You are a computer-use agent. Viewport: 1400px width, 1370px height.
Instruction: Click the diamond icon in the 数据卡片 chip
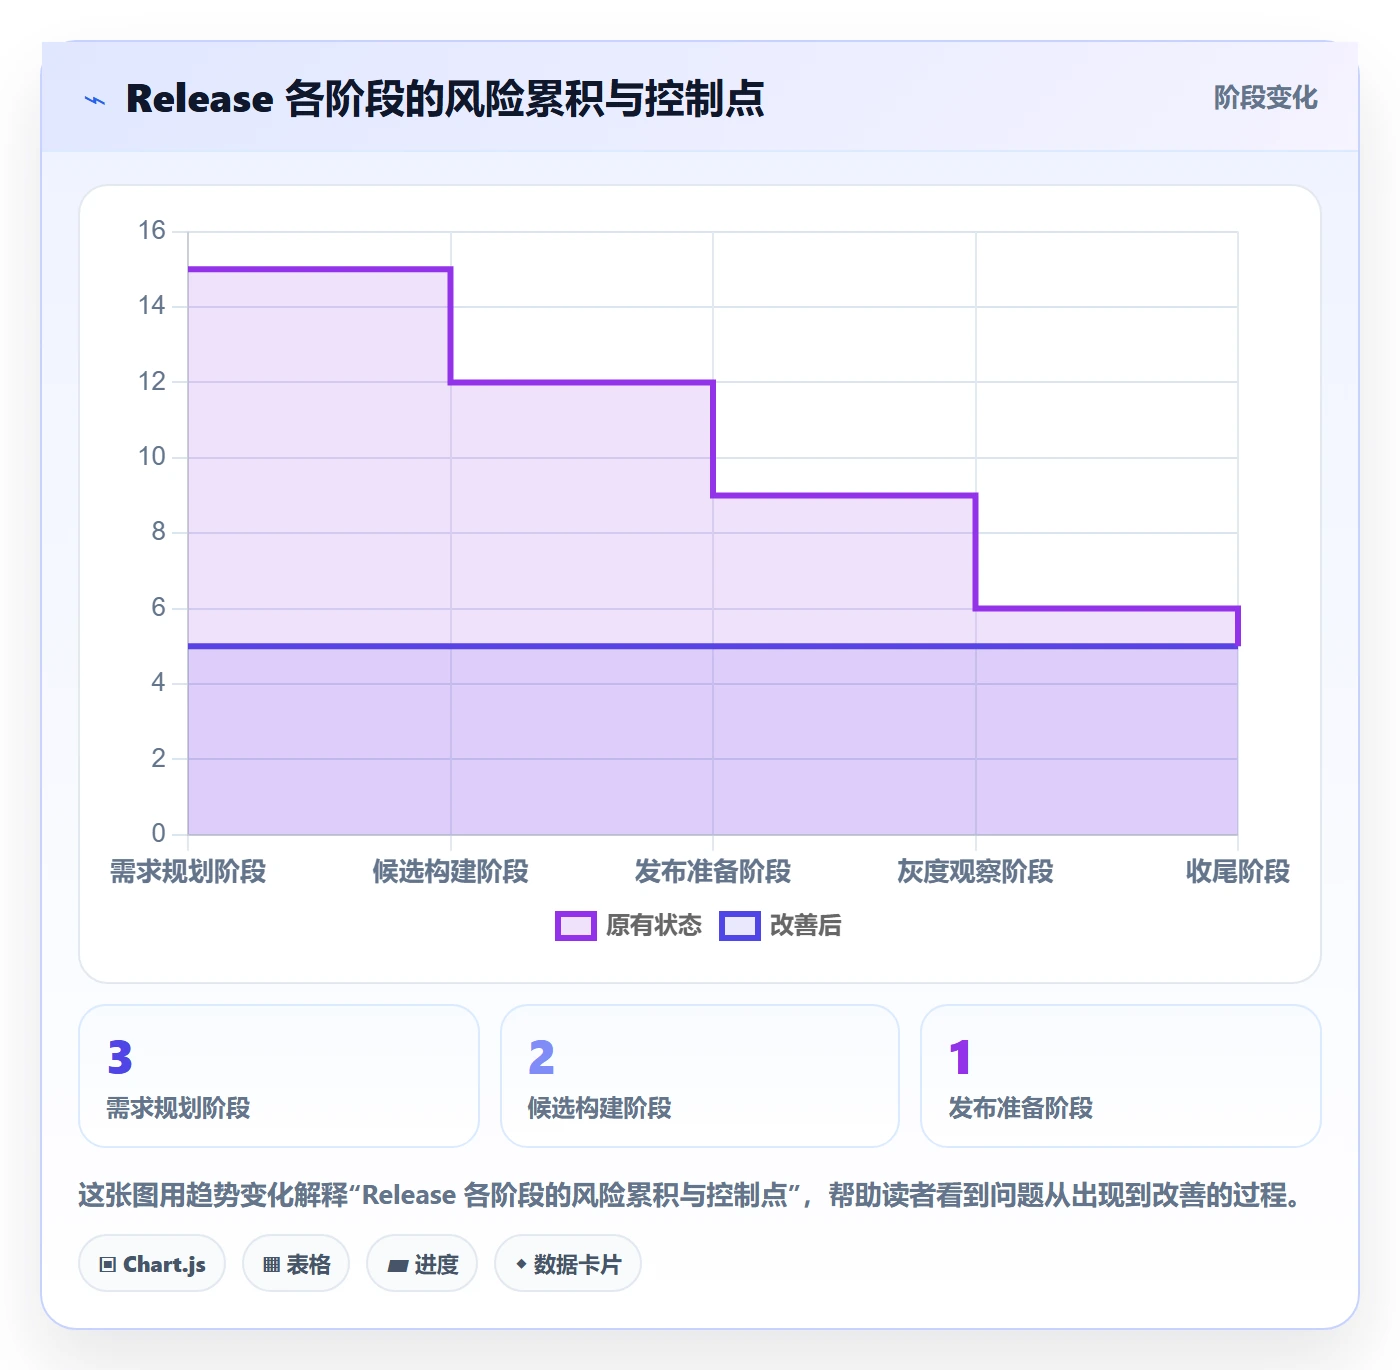[x=521, y=1264]
